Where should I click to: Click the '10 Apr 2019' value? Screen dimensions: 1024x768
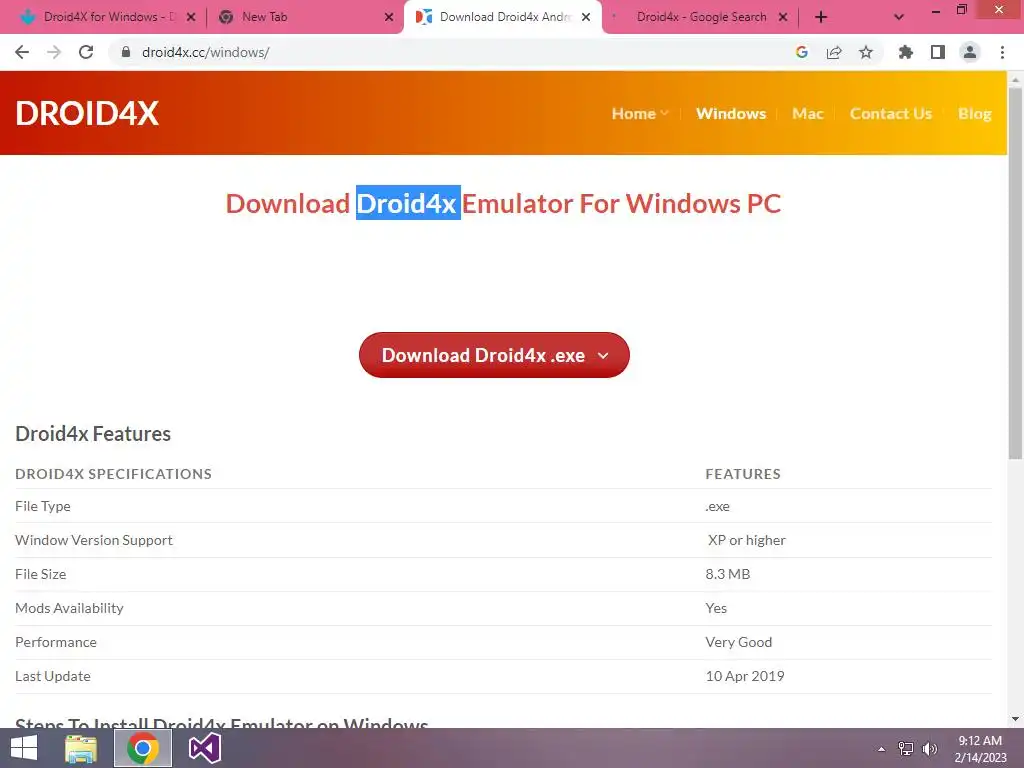(x=744, y=676)
